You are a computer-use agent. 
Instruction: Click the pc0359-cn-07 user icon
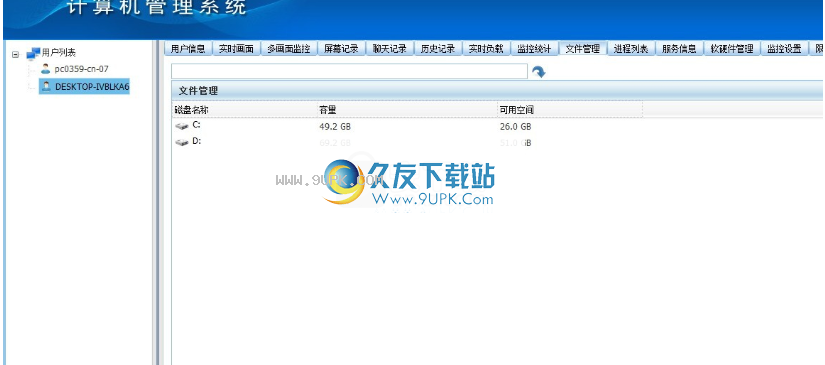[x=46, y=69]
